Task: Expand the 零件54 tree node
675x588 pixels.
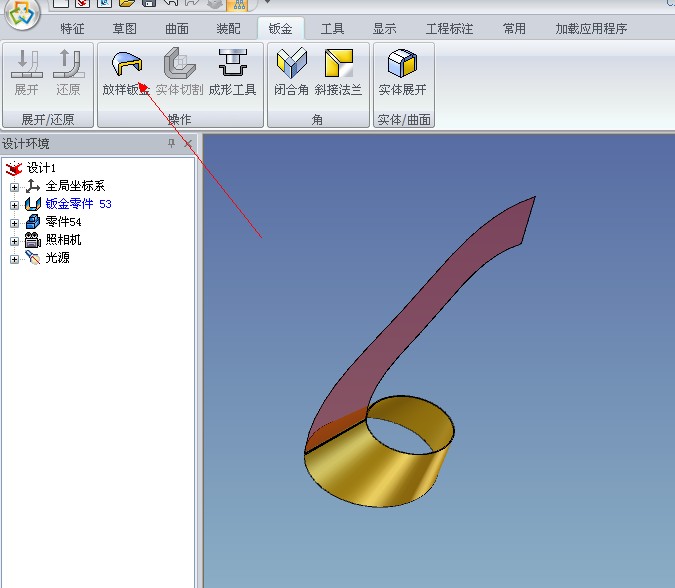Action: pyautogui.click(x=14, y=223)
